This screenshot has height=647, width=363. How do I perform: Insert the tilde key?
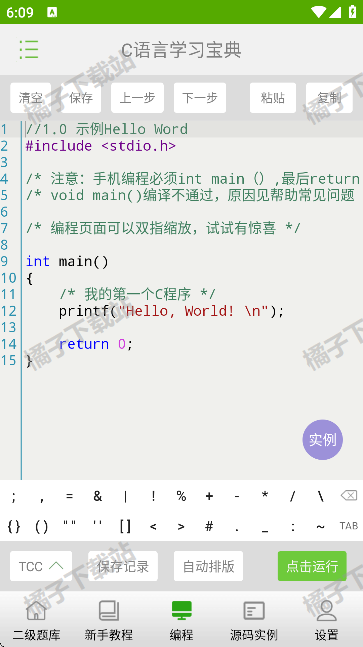(x=321, y=526)
